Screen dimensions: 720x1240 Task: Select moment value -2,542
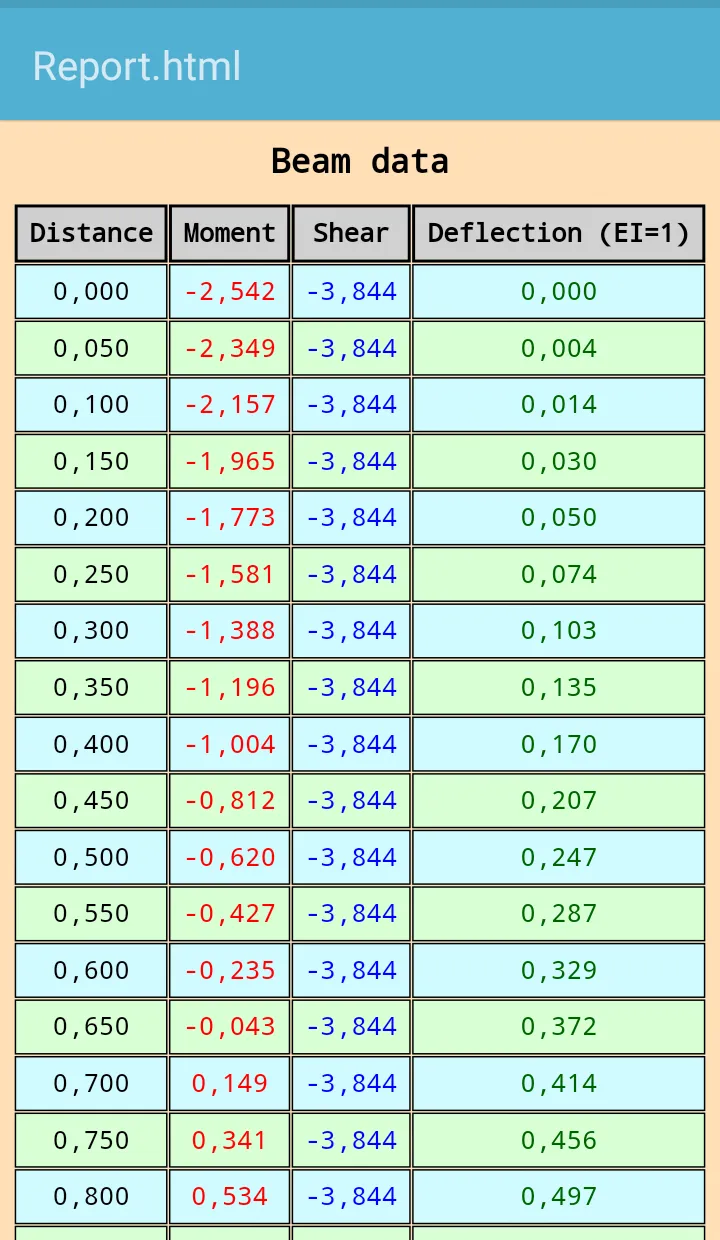point(229,292)
